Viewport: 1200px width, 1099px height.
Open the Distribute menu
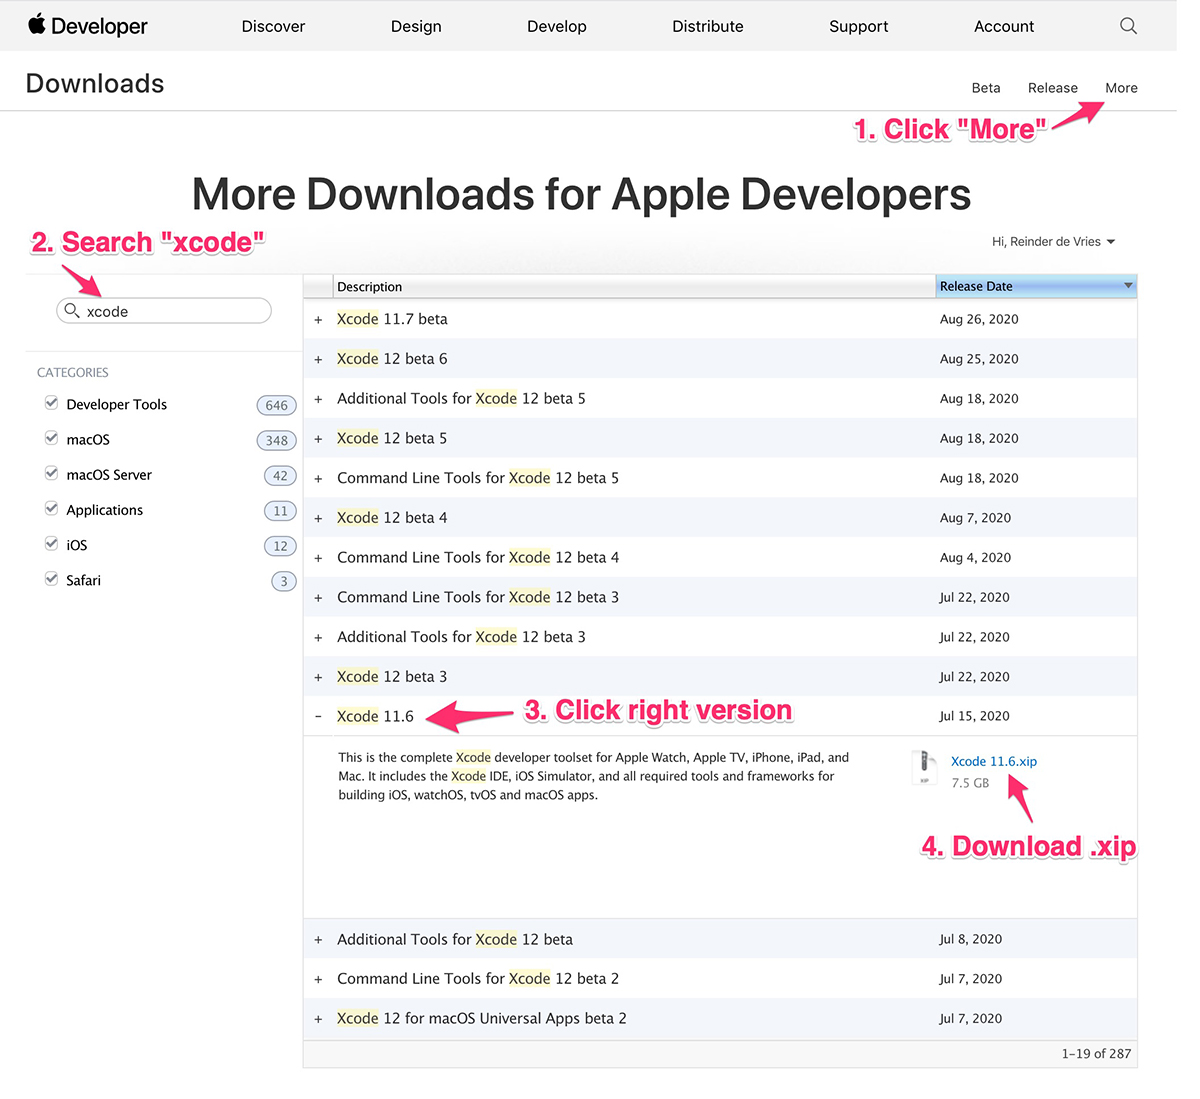pos(708,26)
